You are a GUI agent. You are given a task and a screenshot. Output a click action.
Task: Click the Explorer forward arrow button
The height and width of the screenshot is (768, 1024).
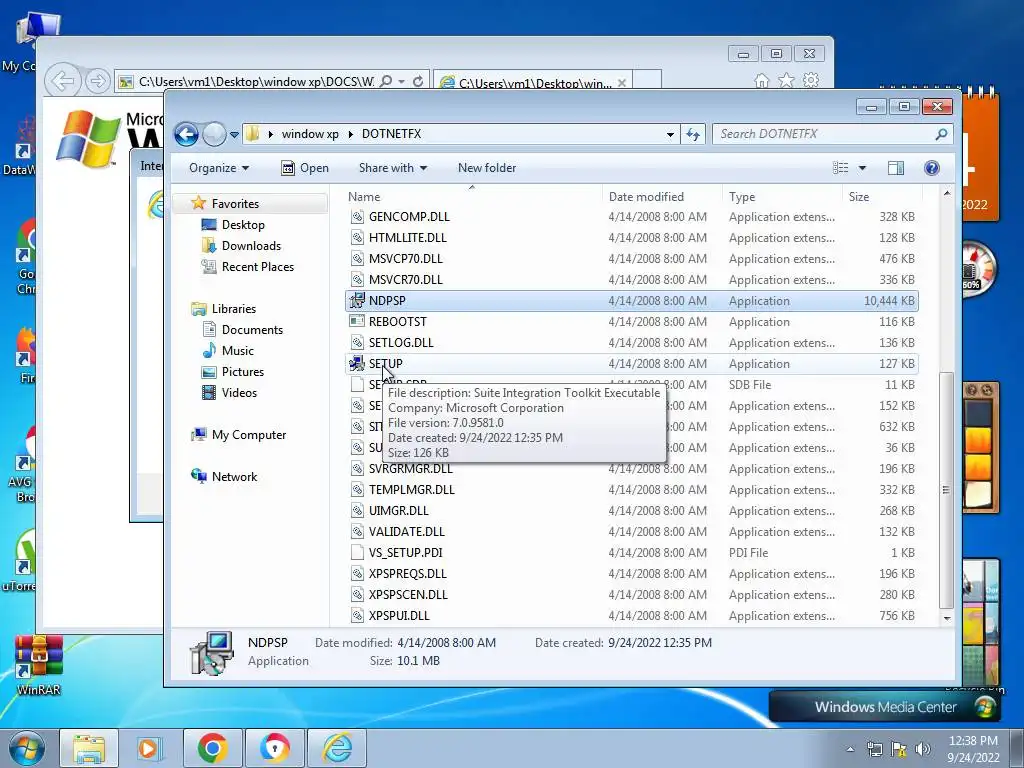(214, 135)
